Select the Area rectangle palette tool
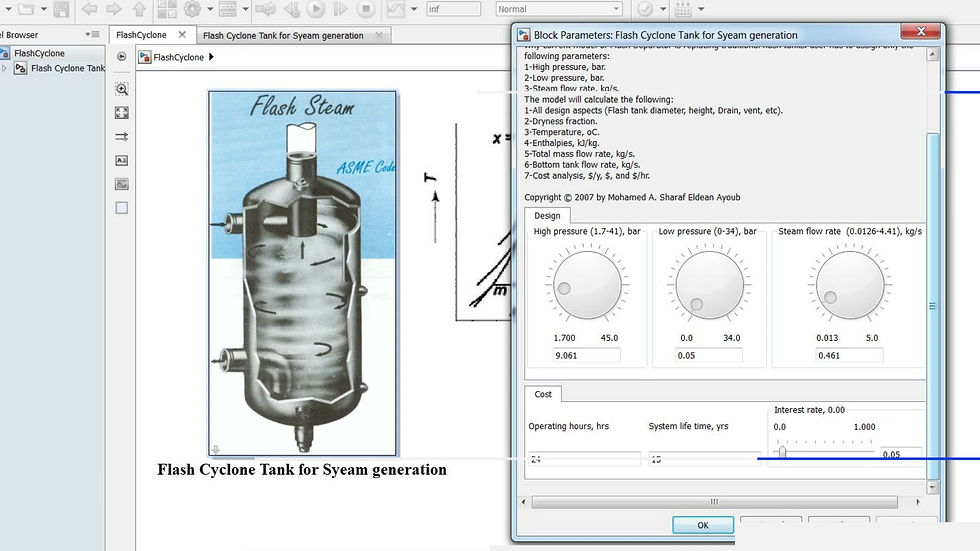 click(x=122, y=208)
